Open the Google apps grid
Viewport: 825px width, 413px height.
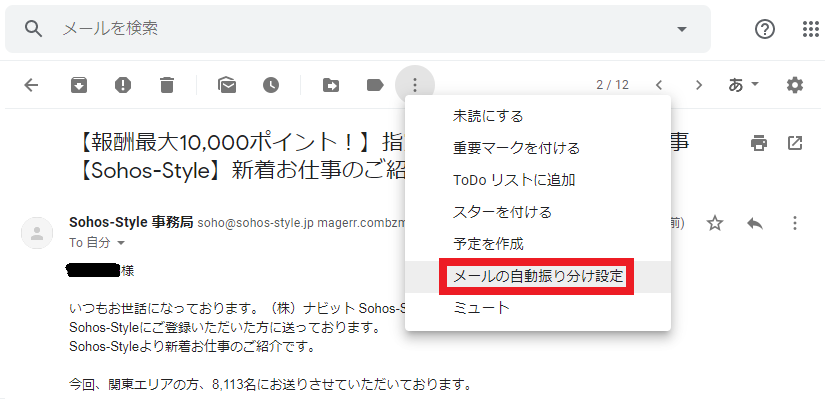point(811,29)
